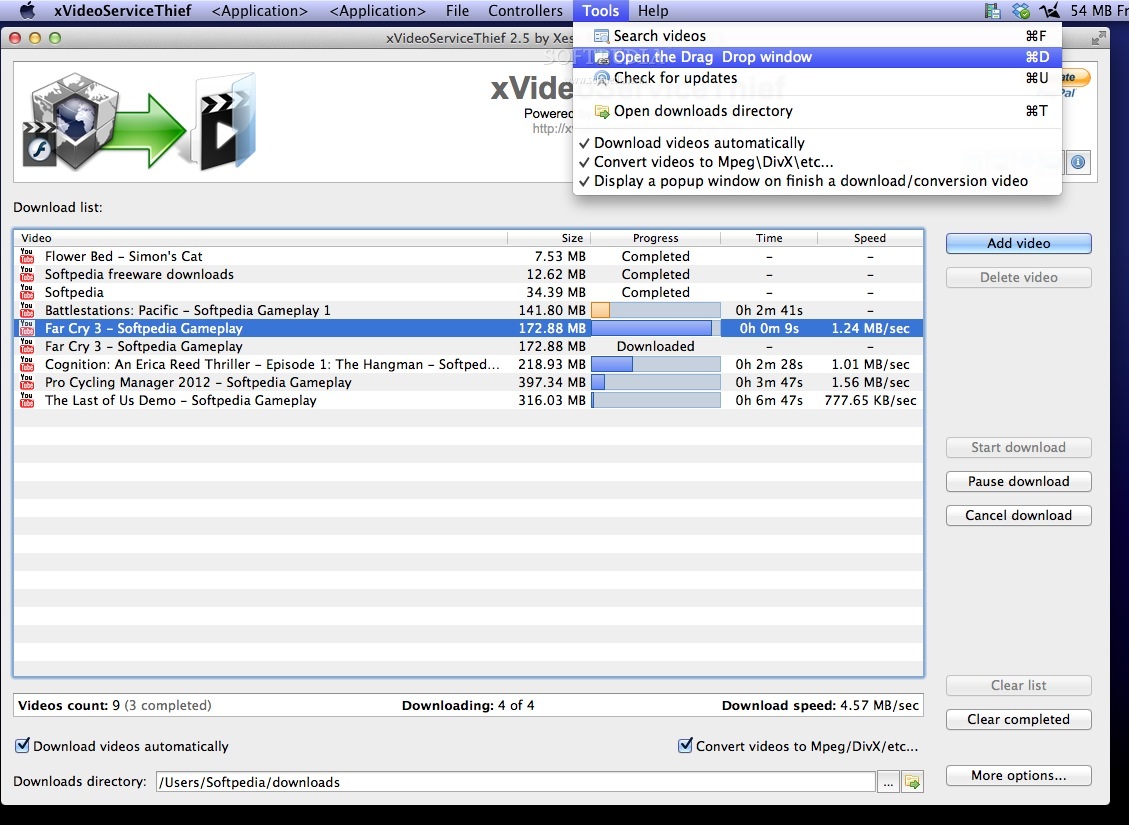Click the 34.39 MB size cell
The width and height of the screenshot is (1129, 825).
pos(556,292)
